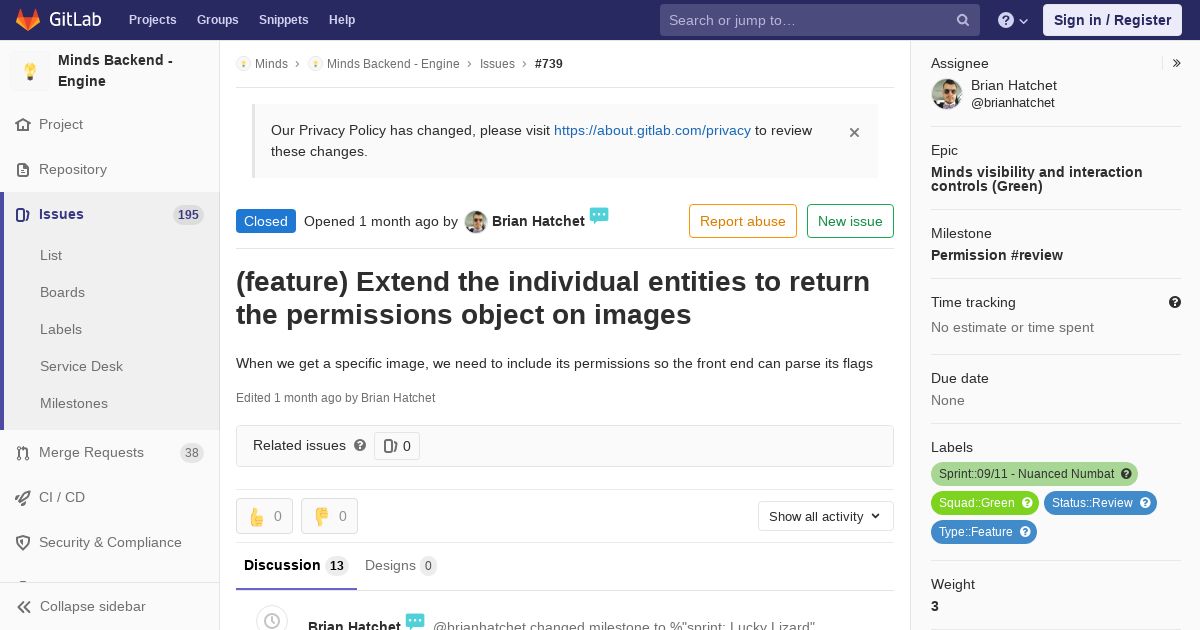Image resolution: width=1200 pixels, height=630 pixels.
Task: Dismiss the privacy policy notice
Action: click(x=854, y=132)
